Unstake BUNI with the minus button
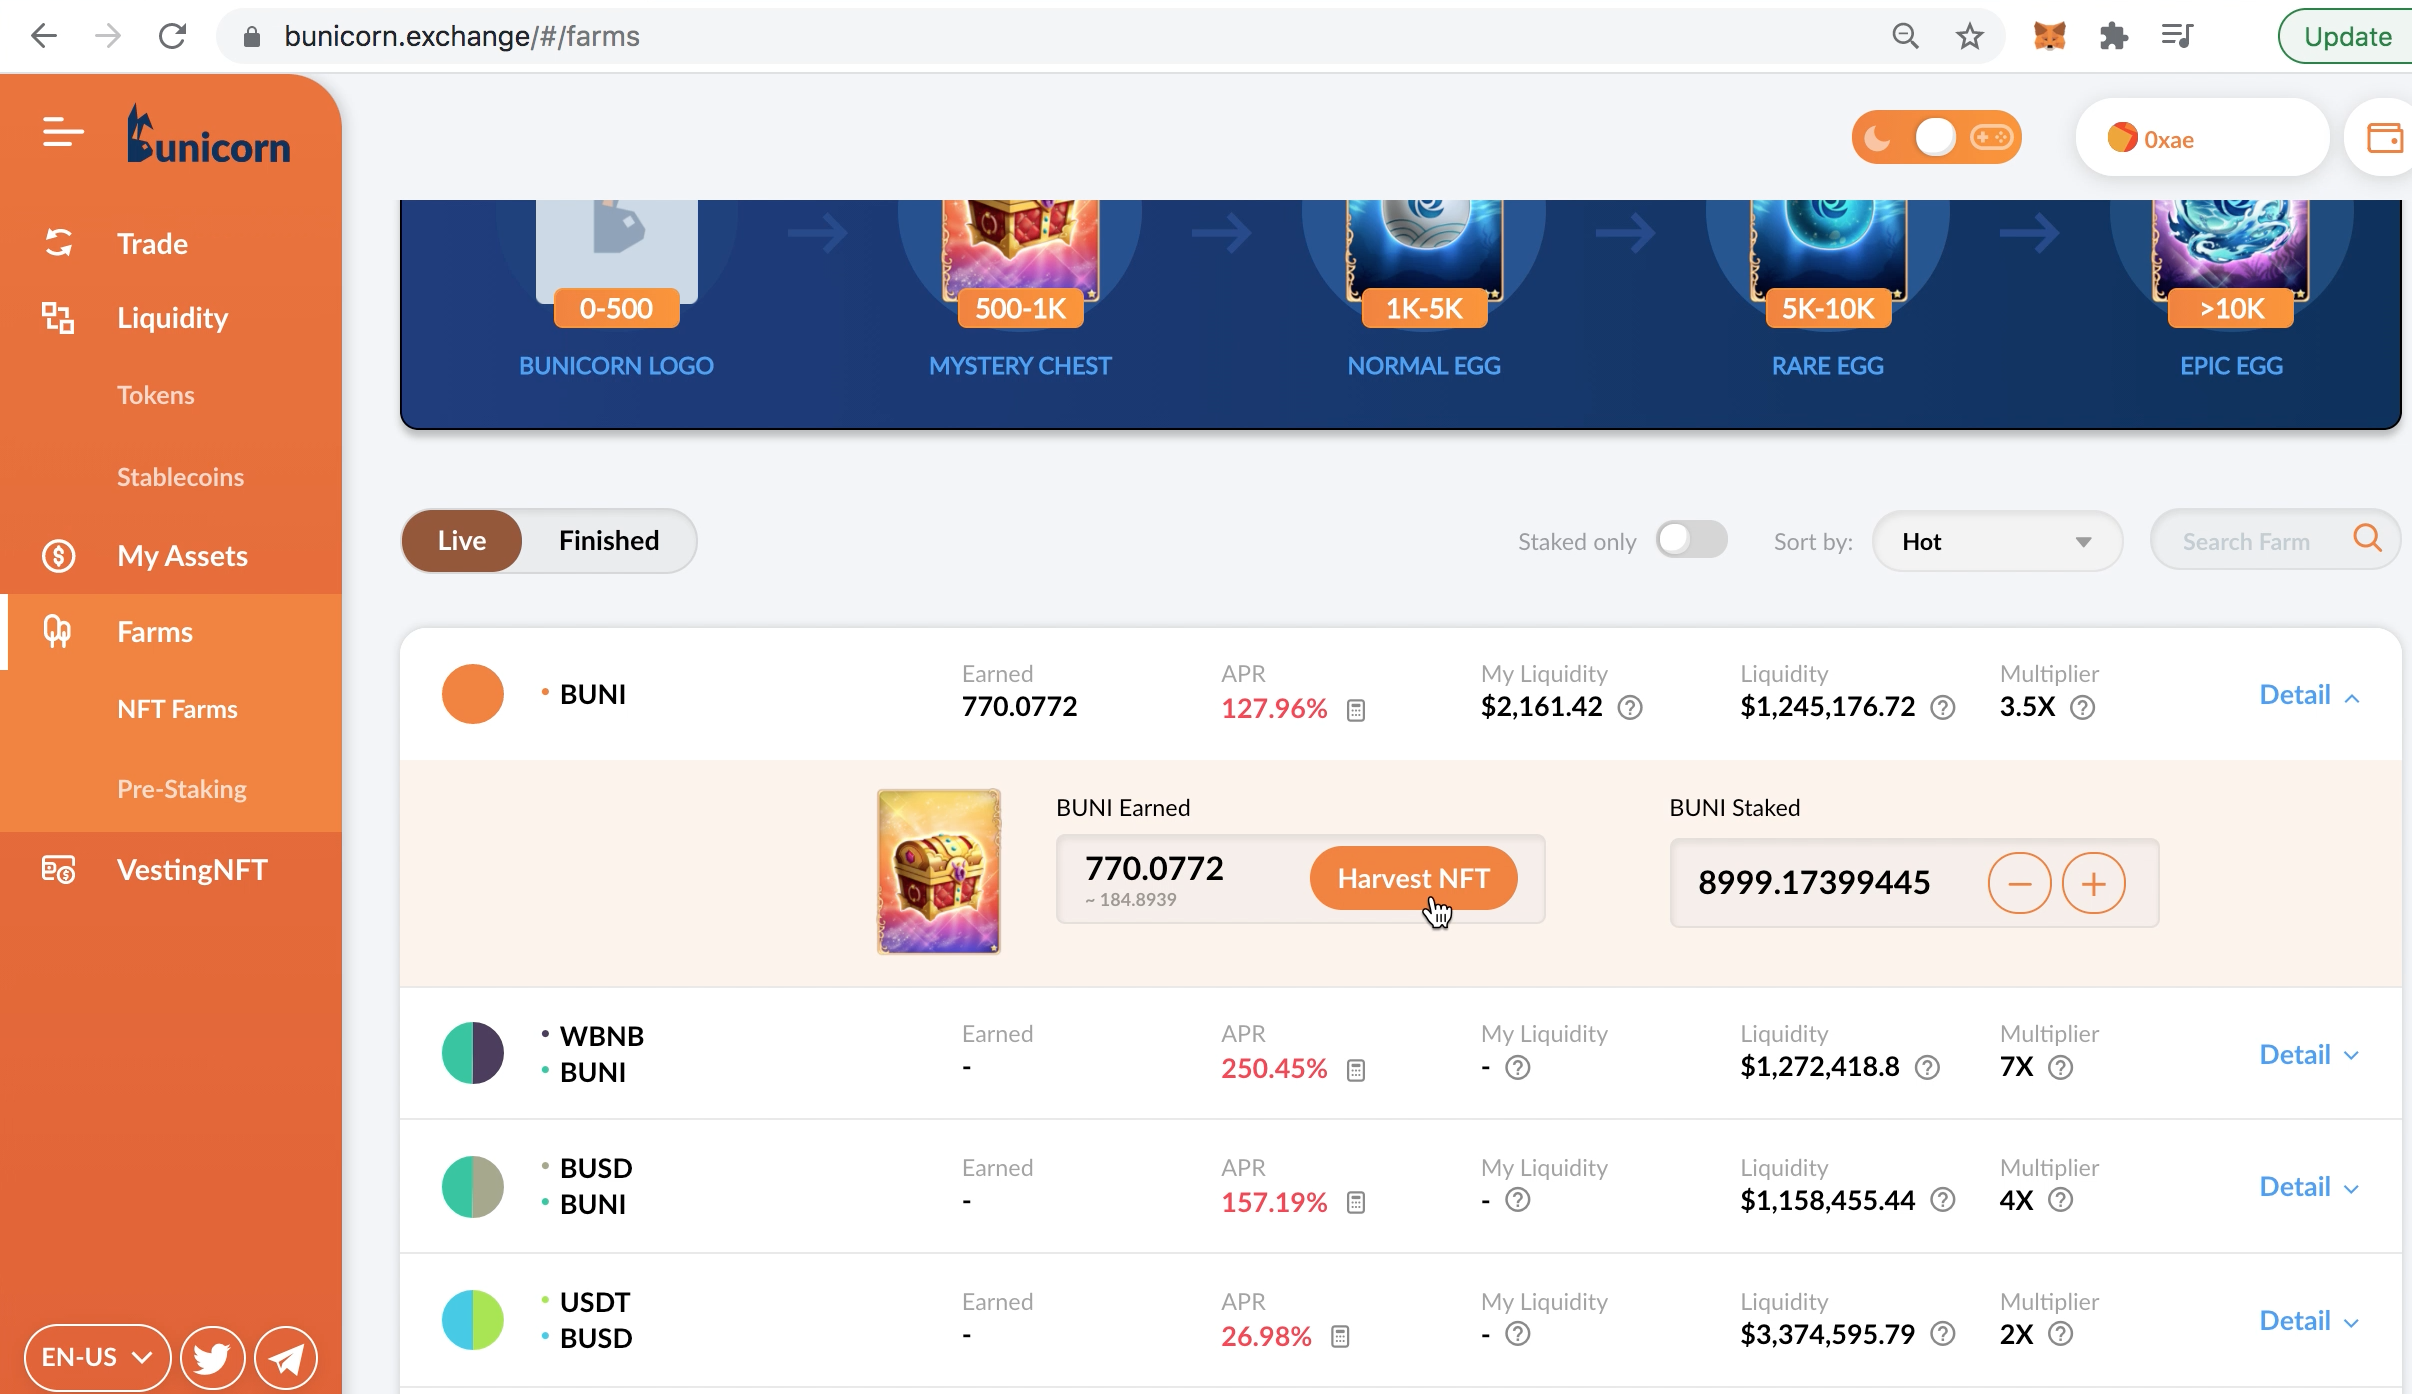 (2019, 883)
